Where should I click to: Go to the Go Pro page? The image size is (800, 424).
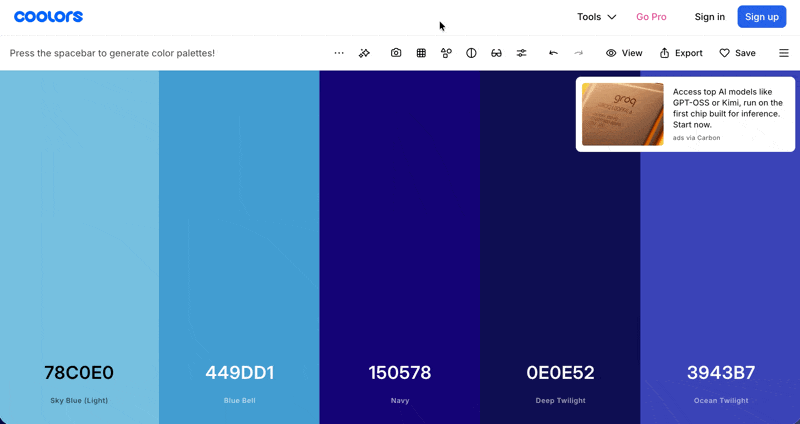(651, 17)
